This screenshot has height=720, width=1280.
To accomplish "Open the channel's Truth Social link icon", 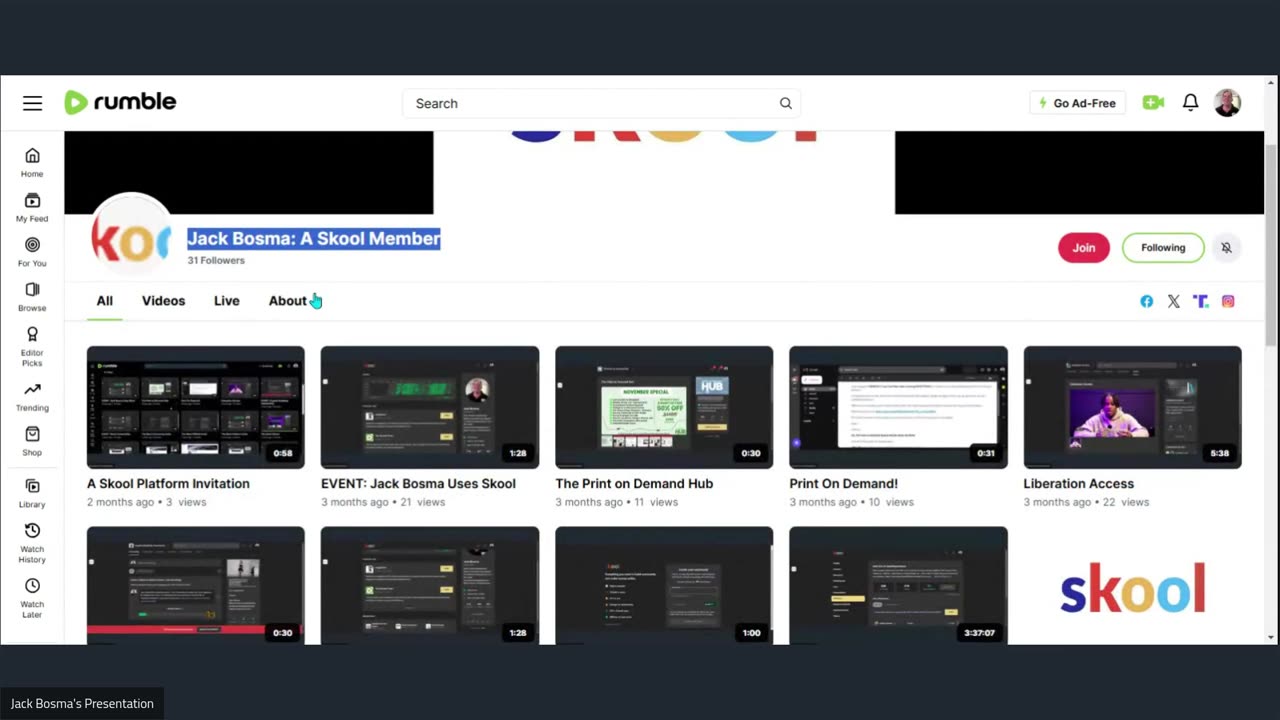I will click(1200, 301).
